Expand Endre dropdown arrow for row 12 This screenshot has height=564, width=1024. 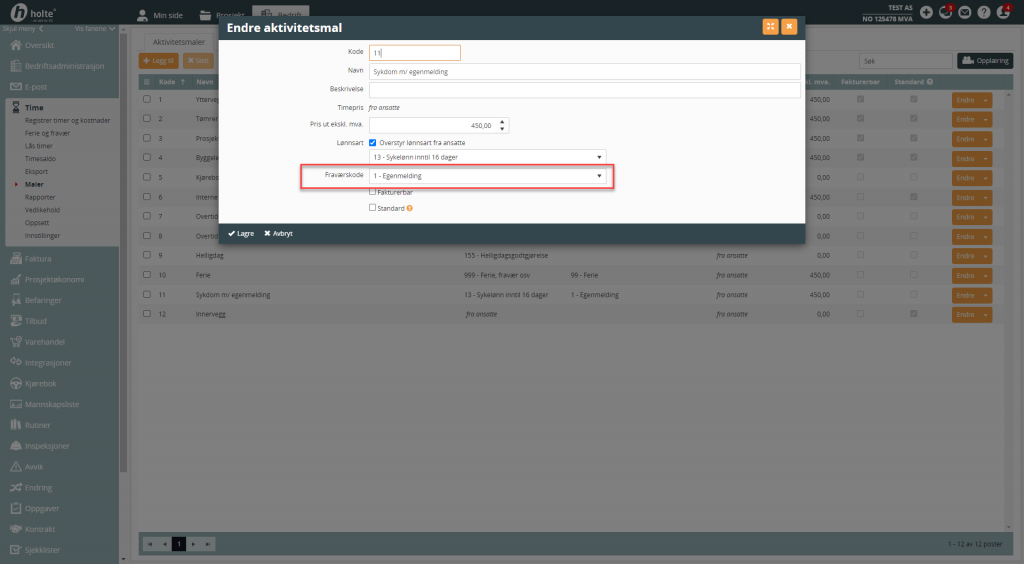pyautogui.click(x=985, y=314)
